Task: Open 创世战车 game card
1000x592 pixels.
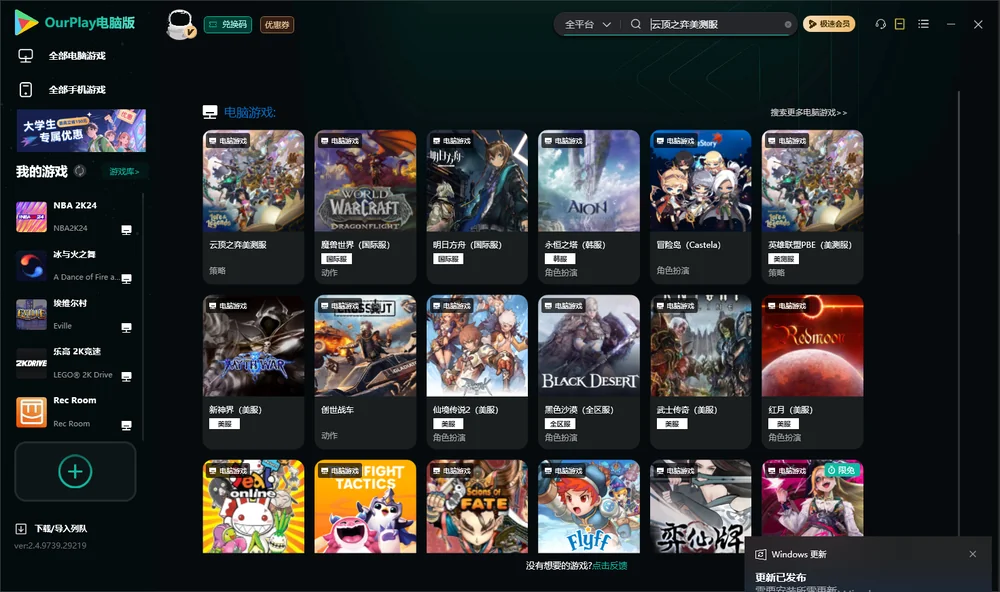Action: click(x=365, y=372)
